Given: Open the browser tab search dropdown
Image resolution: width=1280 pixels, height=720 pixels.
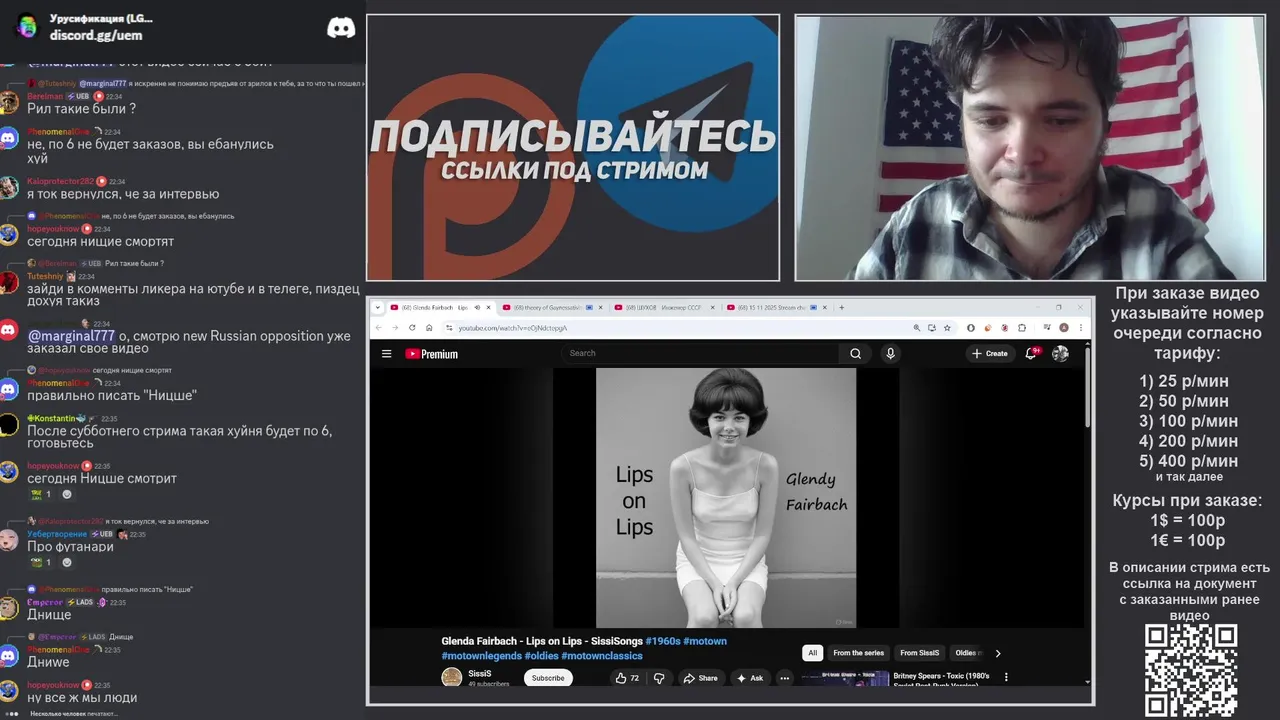Looking at the screenshot, I should click(x=378, y=307).
